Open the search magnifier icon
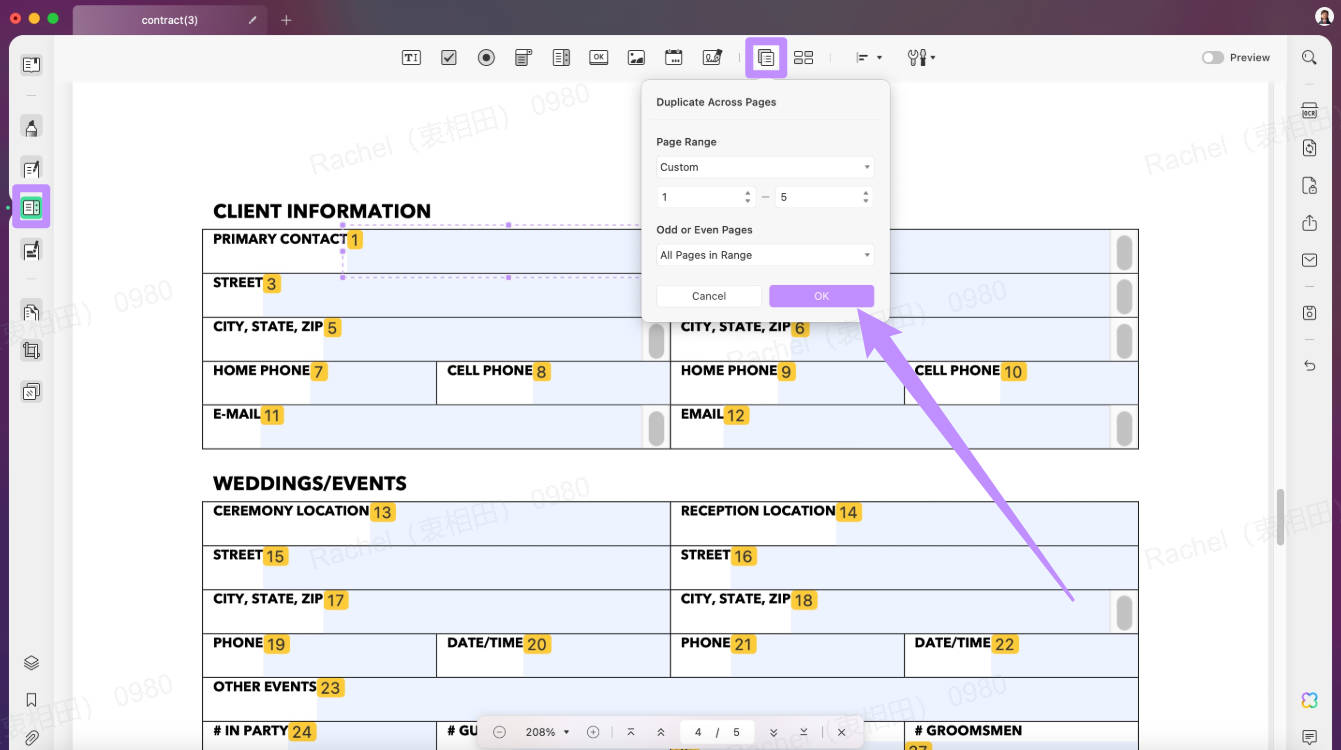Screen dimensions: 1341x750 tap(1309, 58)
